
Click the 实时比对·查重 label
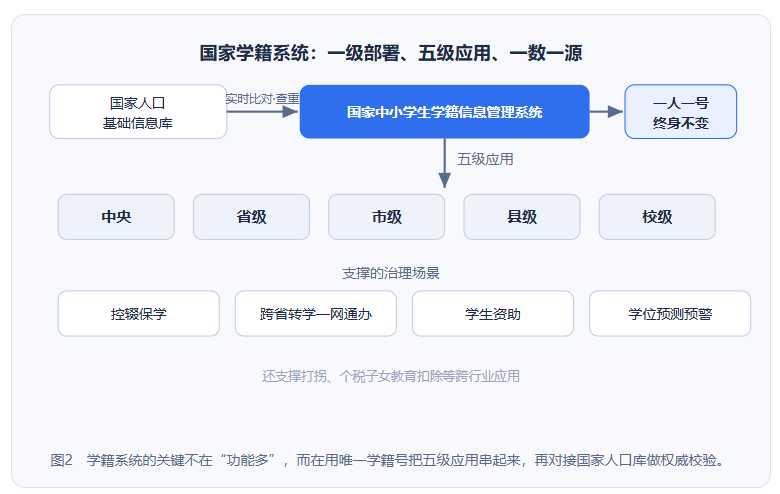(263, 99)
